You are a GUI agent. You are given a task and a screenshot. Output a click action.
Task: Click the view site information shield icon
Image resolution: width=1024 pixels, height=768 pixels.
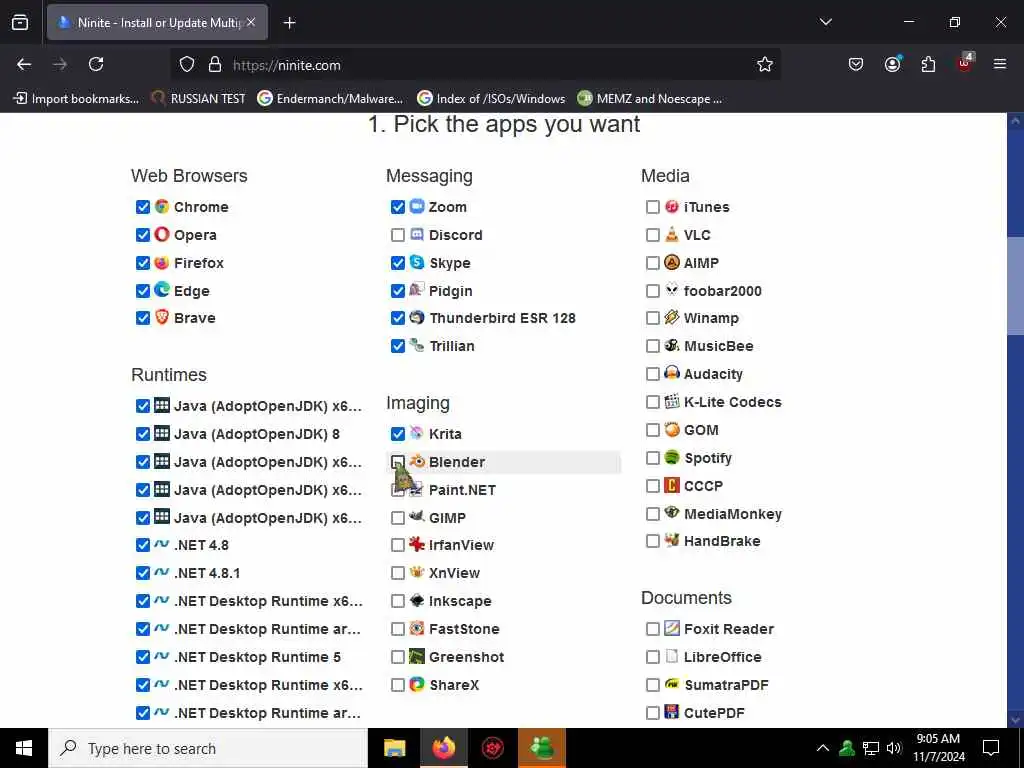tap(187, 64)
